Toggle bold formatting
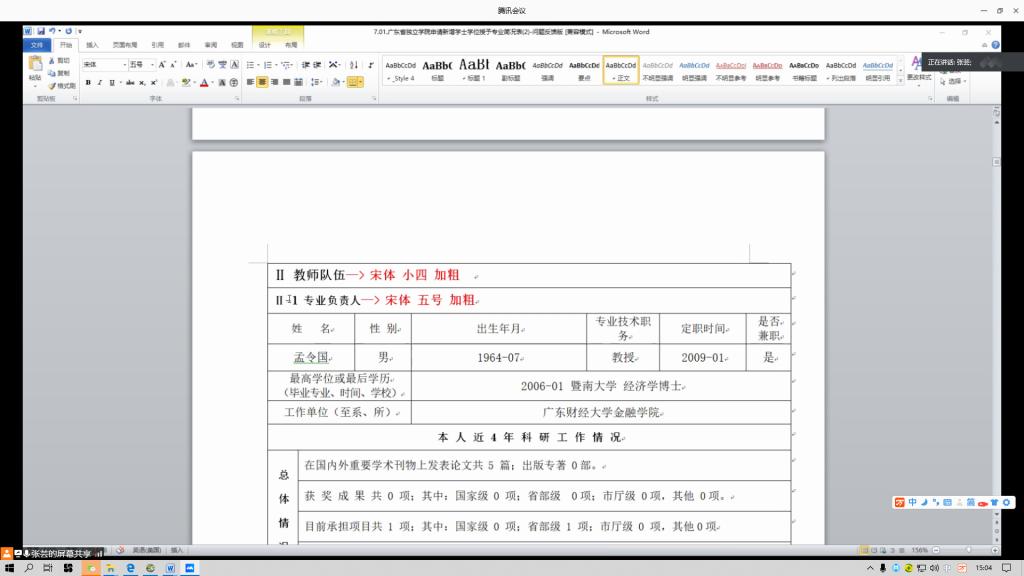 pos(88,83)
